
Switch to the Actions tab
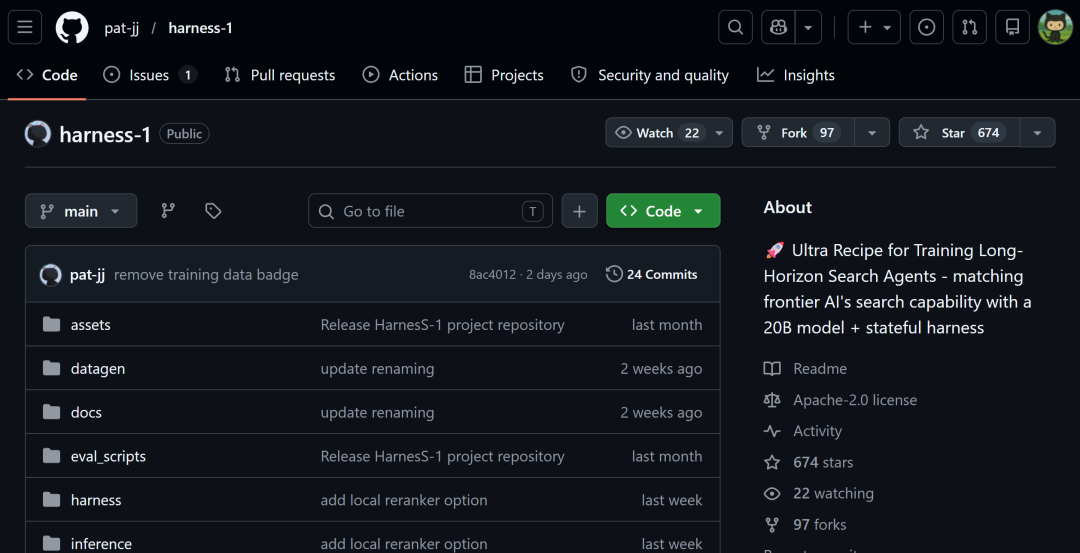click(x=400, y=75)
